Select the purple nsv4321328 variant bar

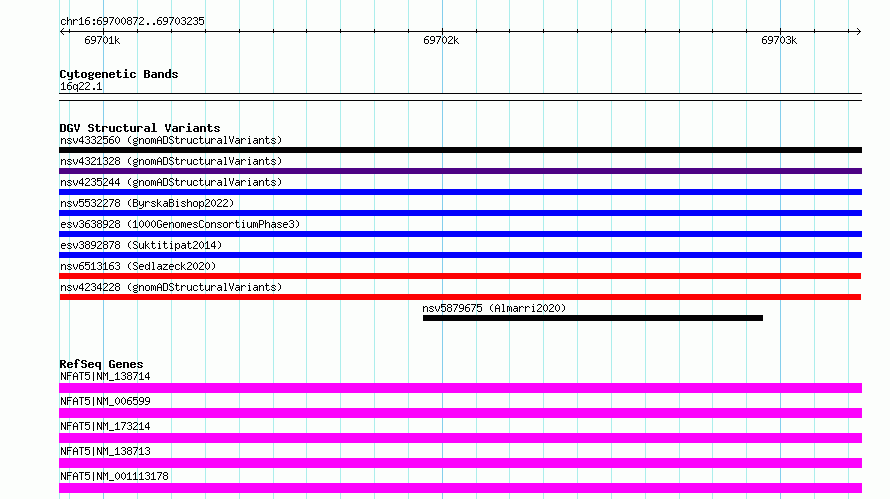[x=460, y=171]
